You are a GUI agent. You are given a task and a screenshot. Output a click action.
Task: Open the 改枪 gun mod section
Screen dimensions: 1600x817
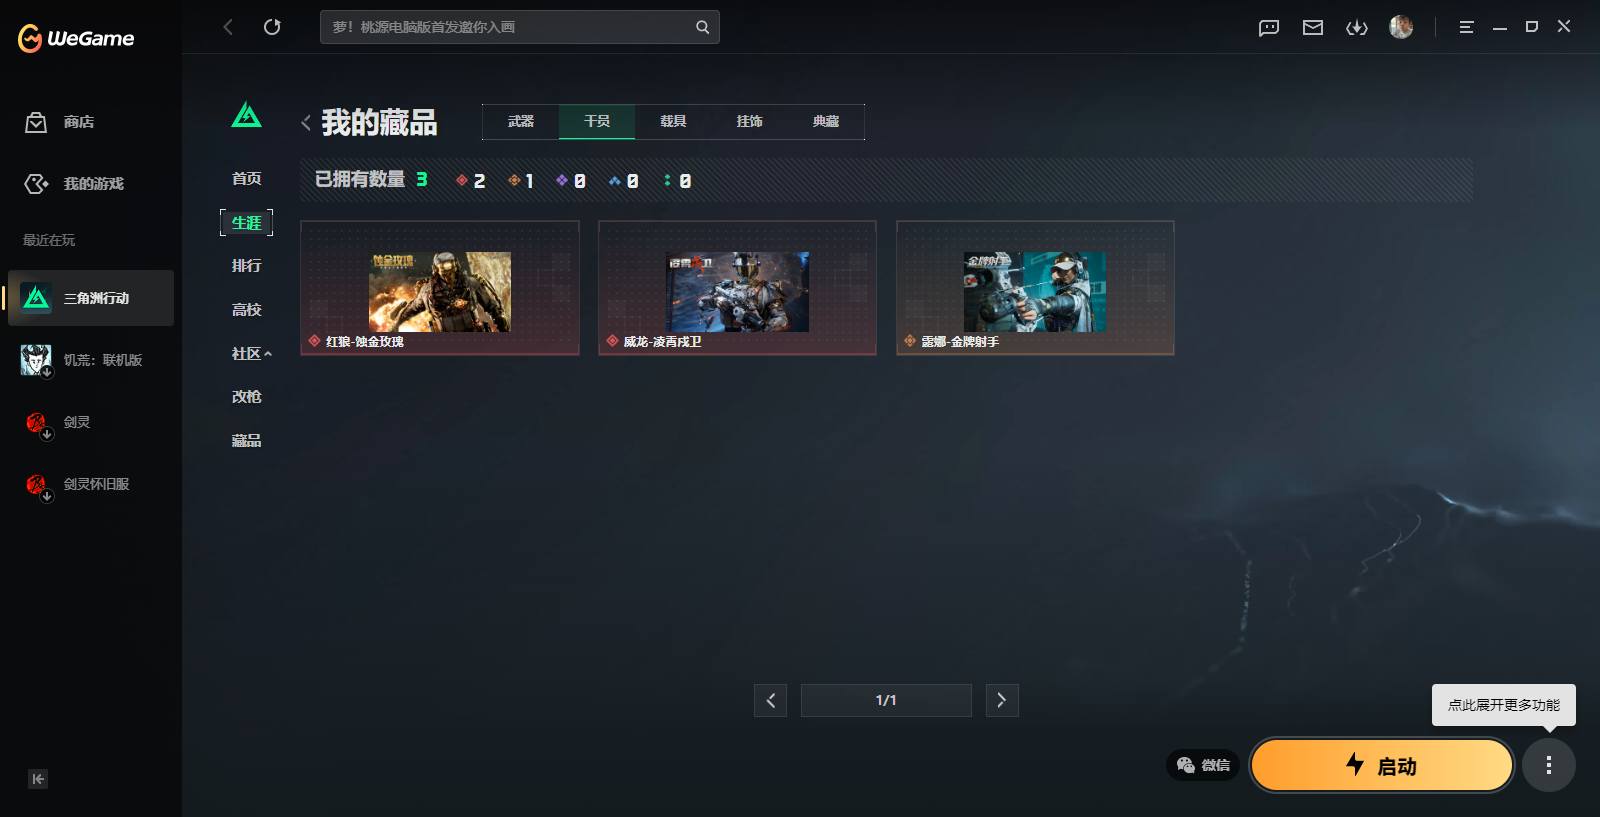(246, 396)
